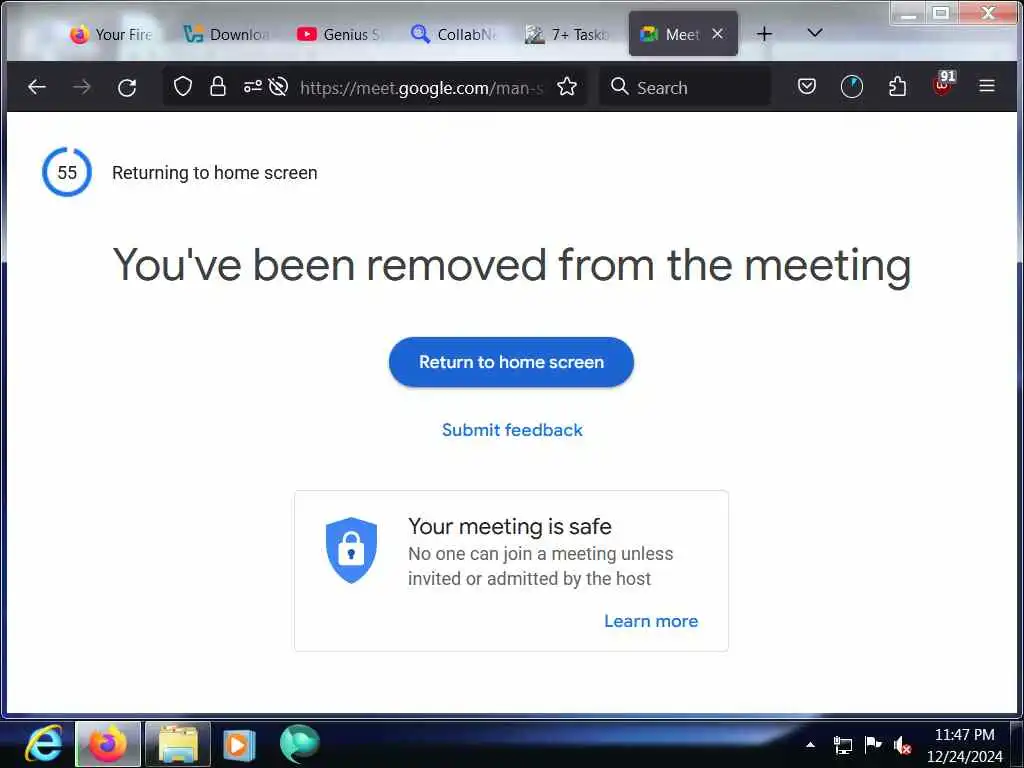Click the site security padlock icon

pyautogui.click(x=217, y=86)
